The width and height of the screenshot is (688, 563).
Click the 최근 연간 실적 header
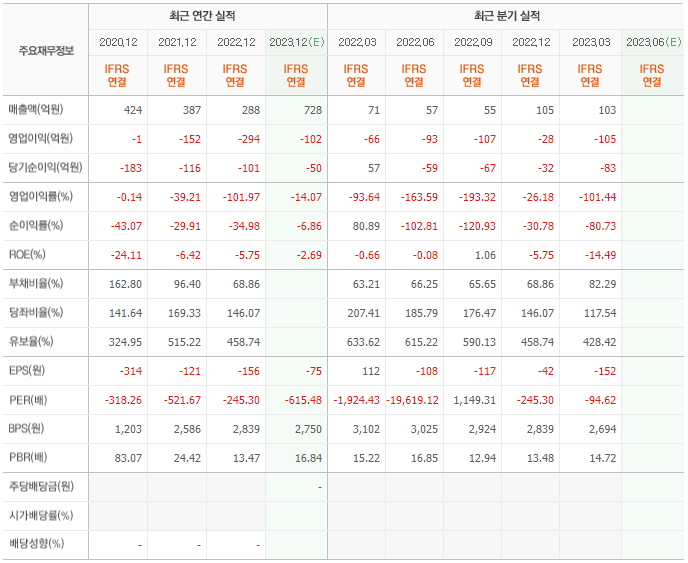point(202,16)
